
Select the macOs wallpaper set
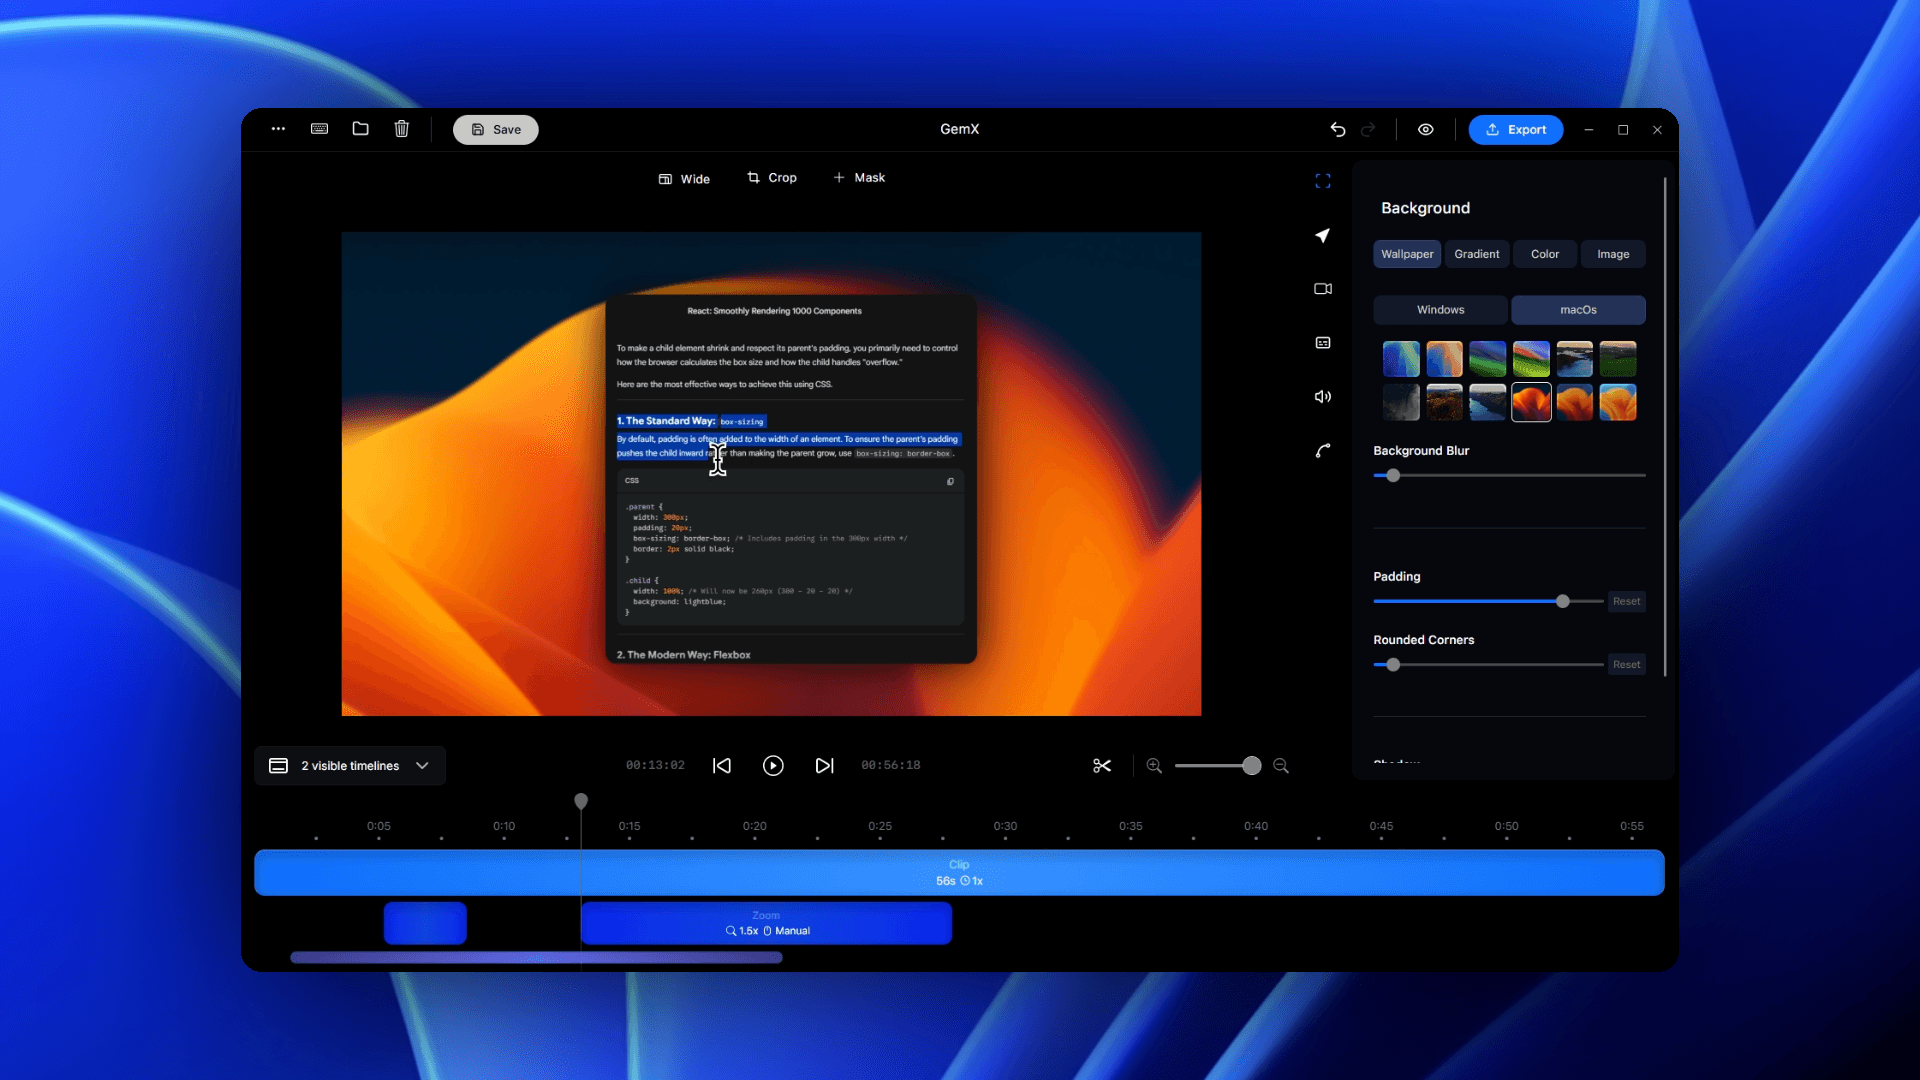click(x=1578, y=310)
